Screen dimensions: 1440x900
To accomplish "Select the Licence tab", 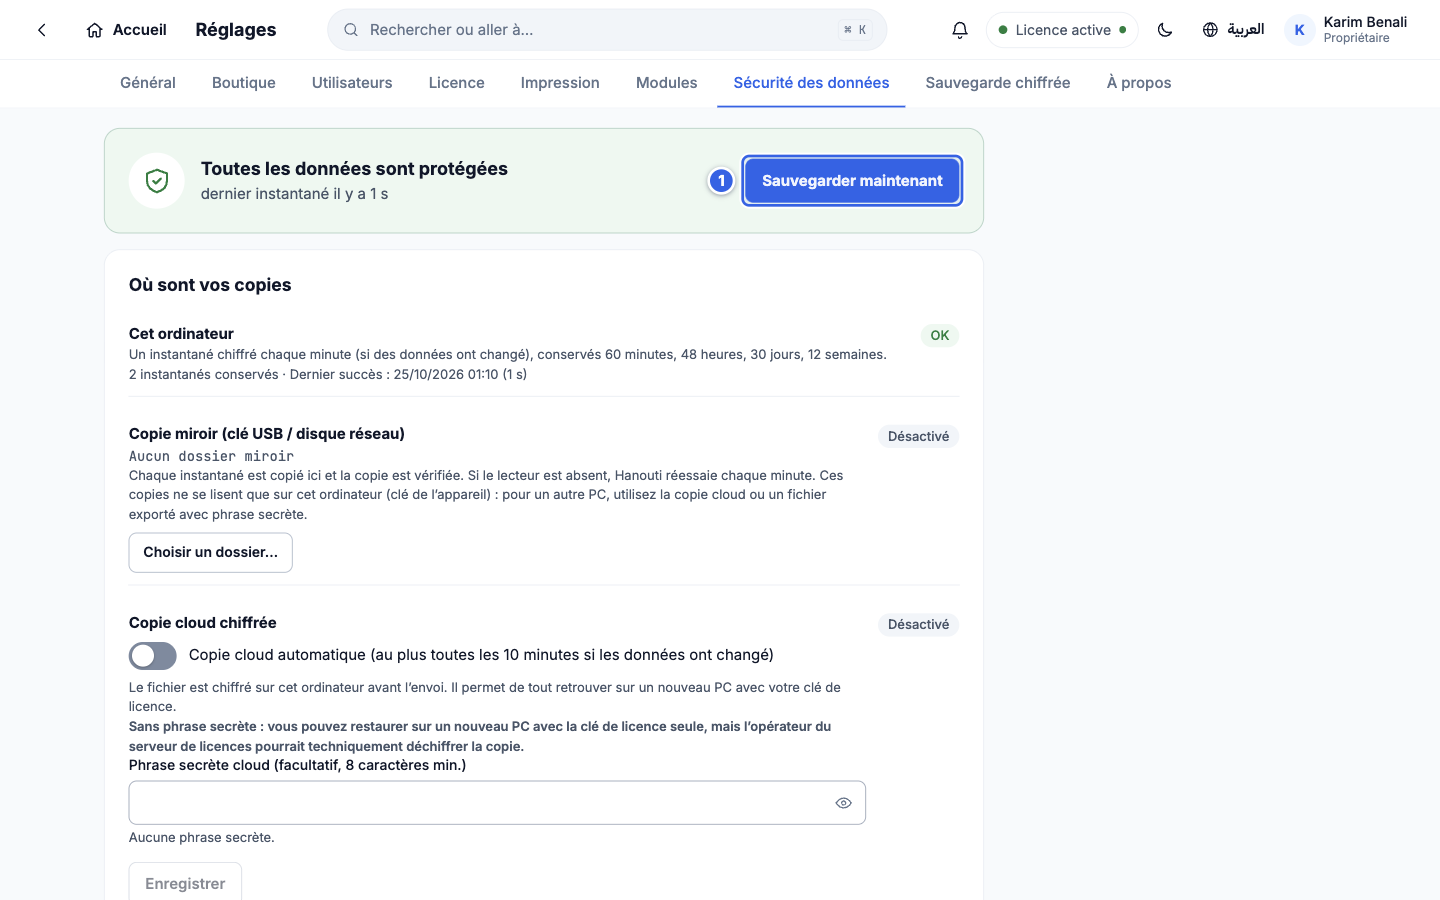I will pyautogui.click(x=457, y=83).
